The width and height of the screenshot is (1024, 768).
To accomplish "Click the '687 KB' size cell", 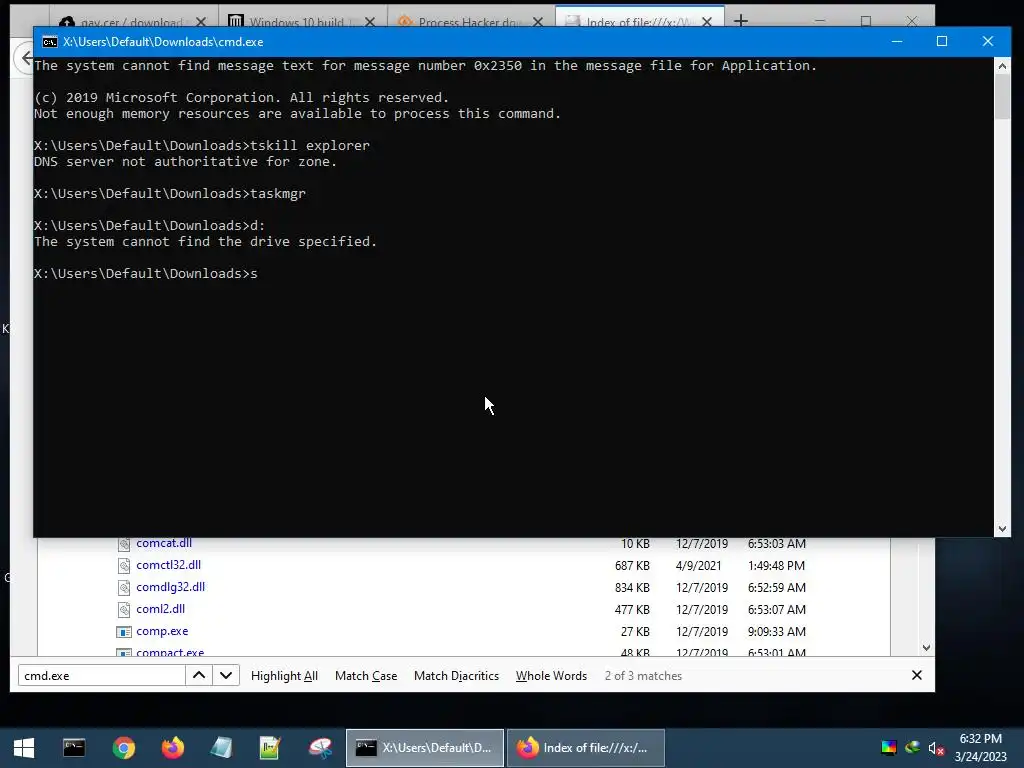I will [632, 566].
